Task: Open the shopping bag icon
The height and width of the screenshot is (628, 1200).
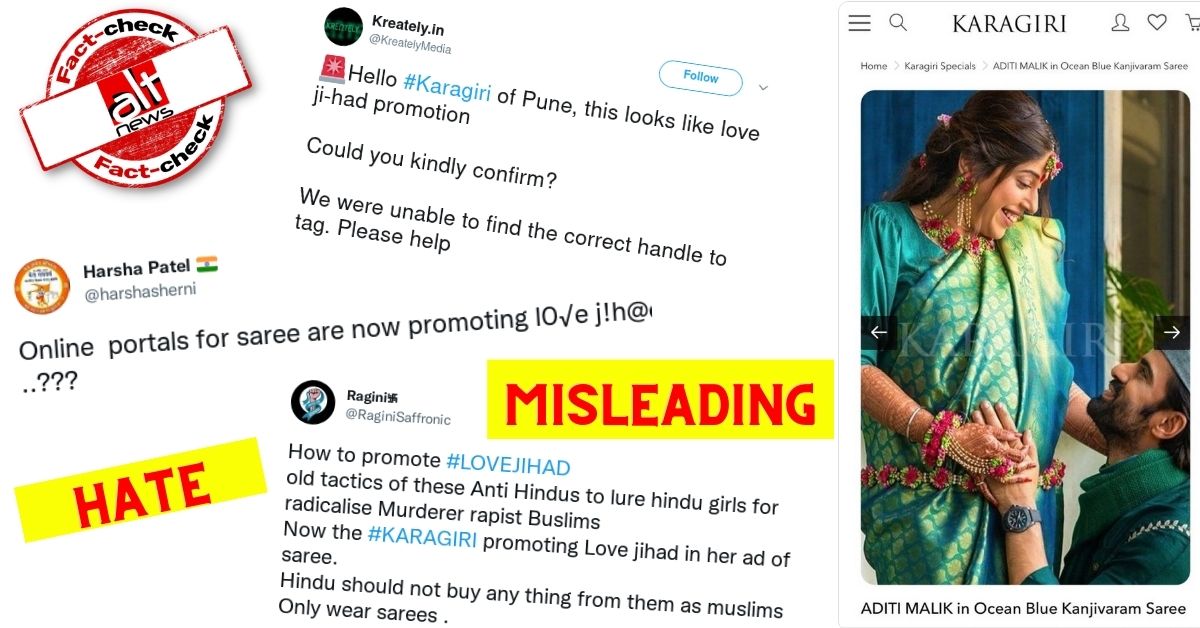Action: click(1192, 22)
